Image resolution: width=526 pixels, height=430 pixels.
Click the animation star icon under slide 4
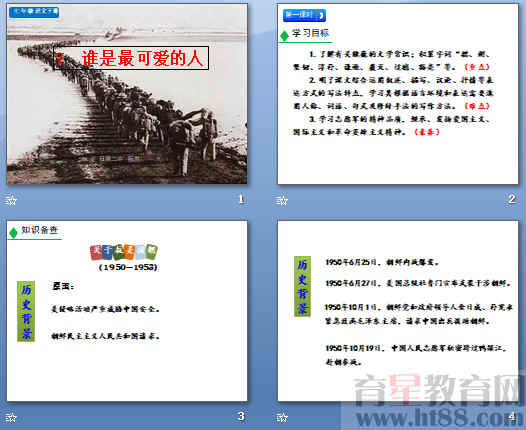282,417
